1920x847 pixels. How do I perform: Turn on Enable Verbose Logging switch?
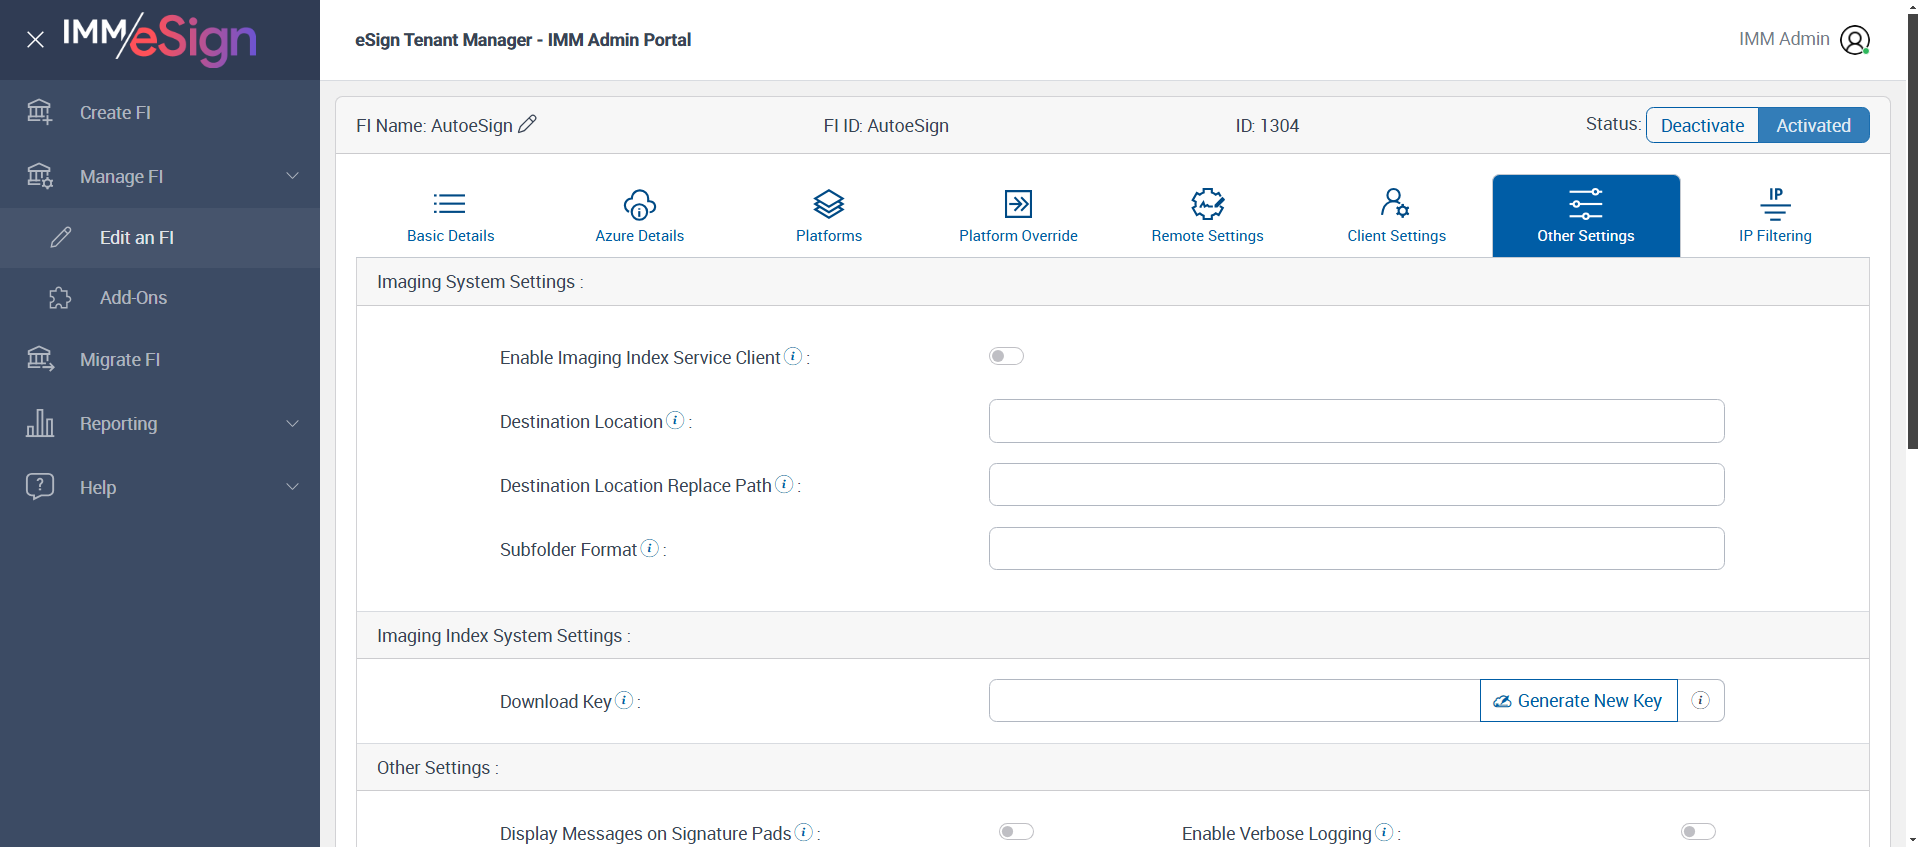tap(1698, 832)
